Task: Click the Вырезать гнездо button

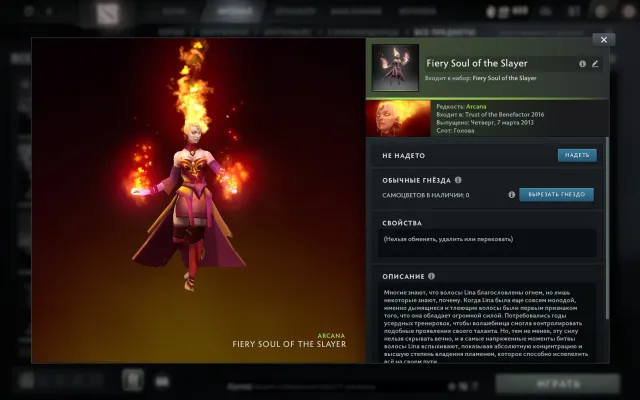Action: [x=556, y=195]
